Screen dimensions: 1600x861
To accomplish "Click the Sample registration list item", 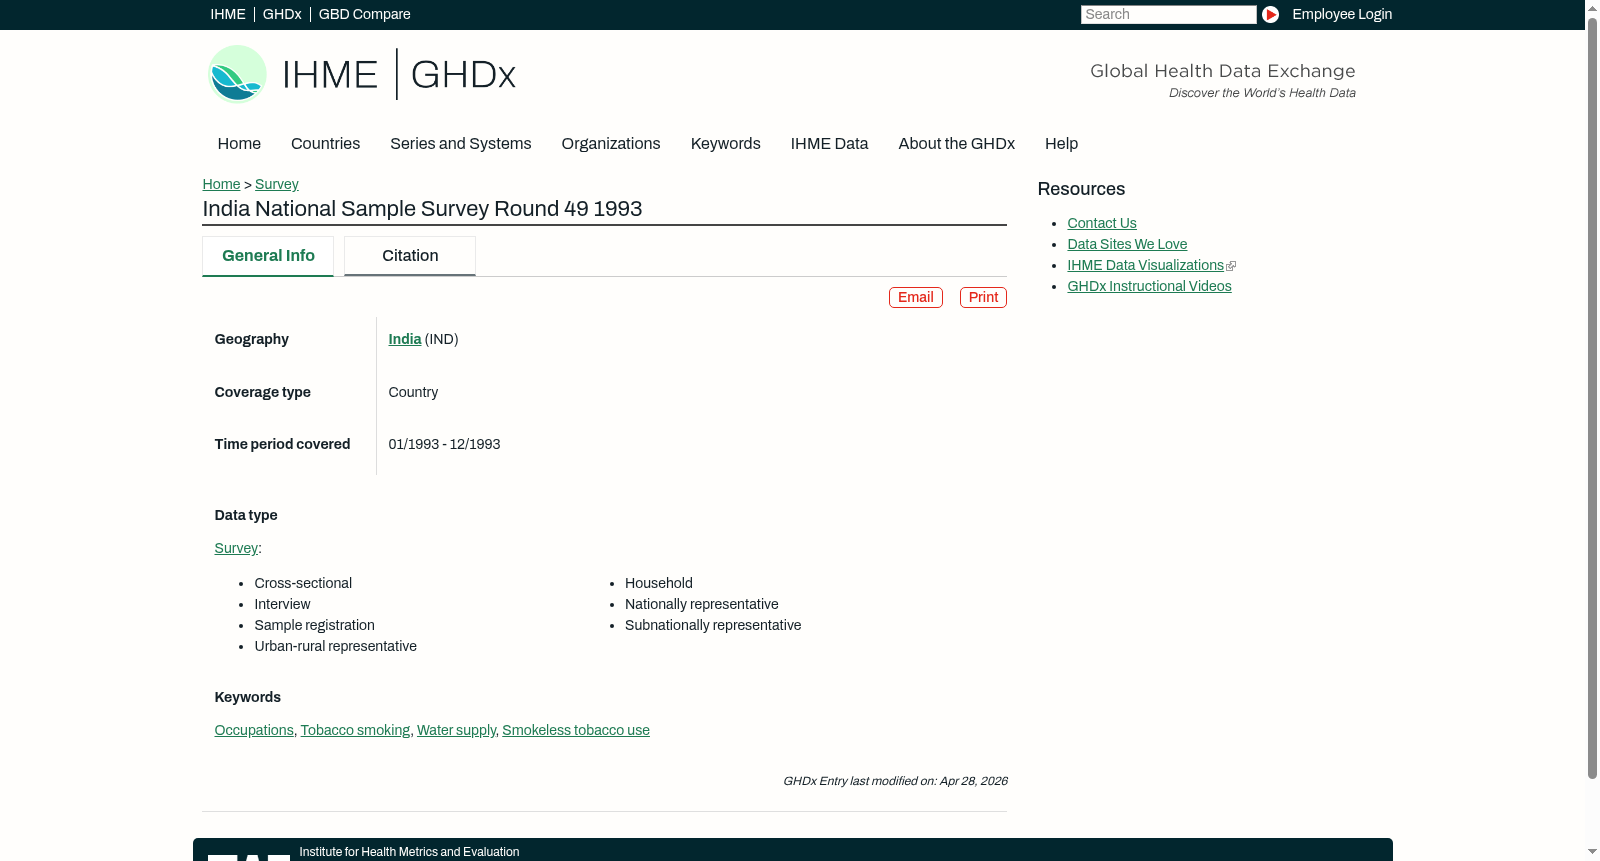I will click(314, 625).
